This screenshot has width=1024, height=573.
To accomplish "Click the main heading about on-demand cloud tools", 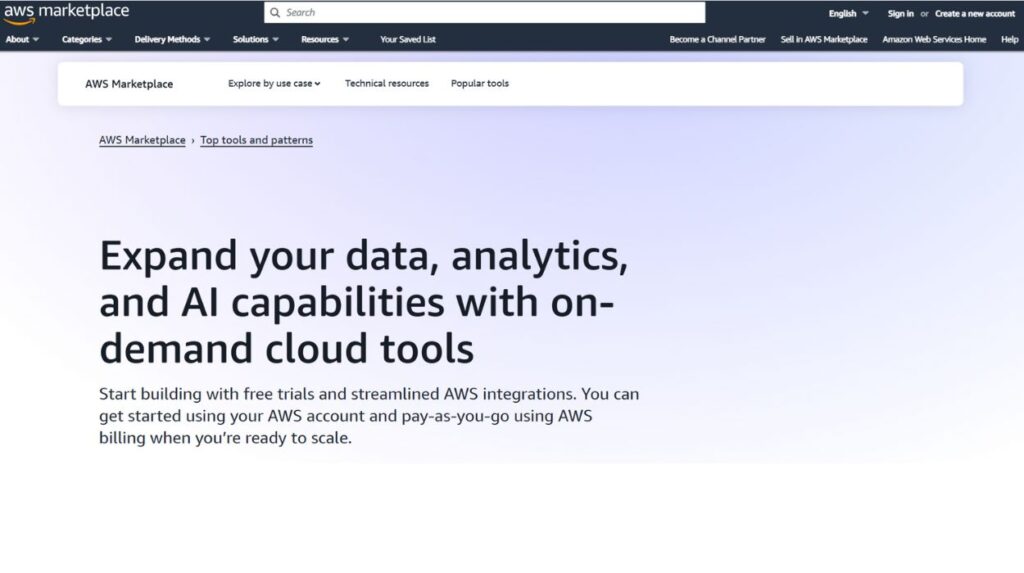I will tap(364, 301).
